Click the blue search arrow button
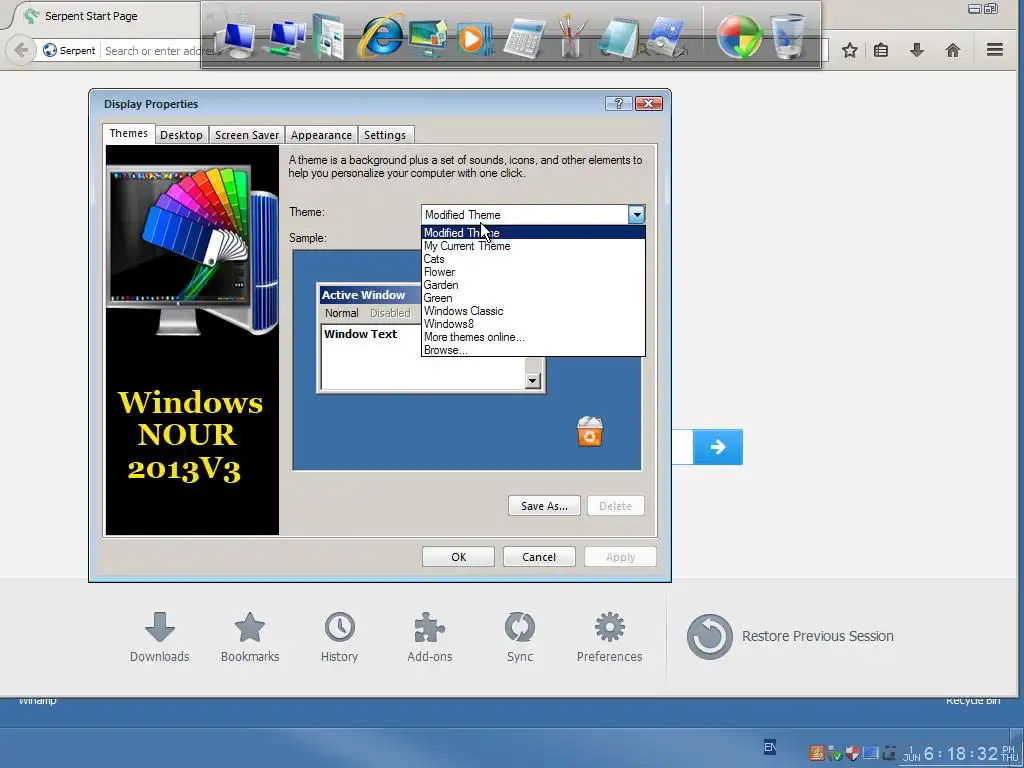The width and height of the screenshot is (1024, 768). pos(718,447)
